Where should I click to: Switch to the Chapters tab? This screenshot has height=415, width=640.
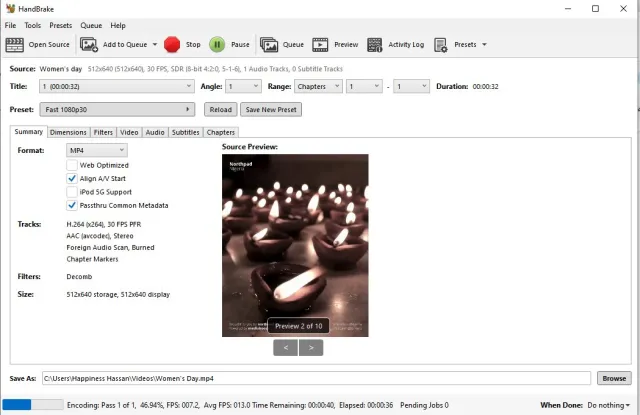[221, 132]
